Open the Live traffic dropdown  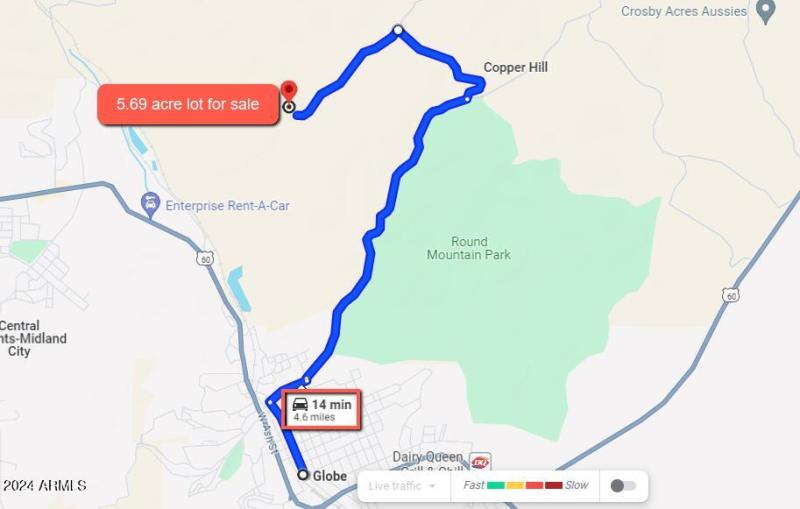pos(403,486)
